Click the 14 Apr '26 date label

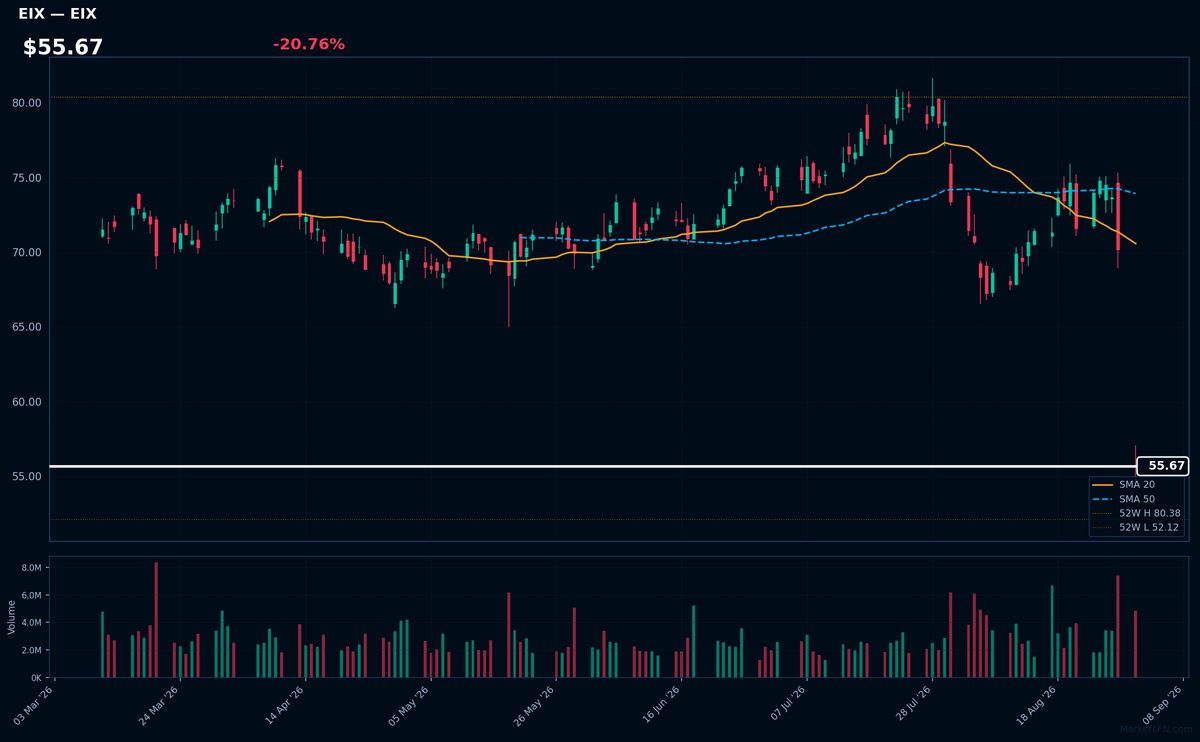[284, 705]
